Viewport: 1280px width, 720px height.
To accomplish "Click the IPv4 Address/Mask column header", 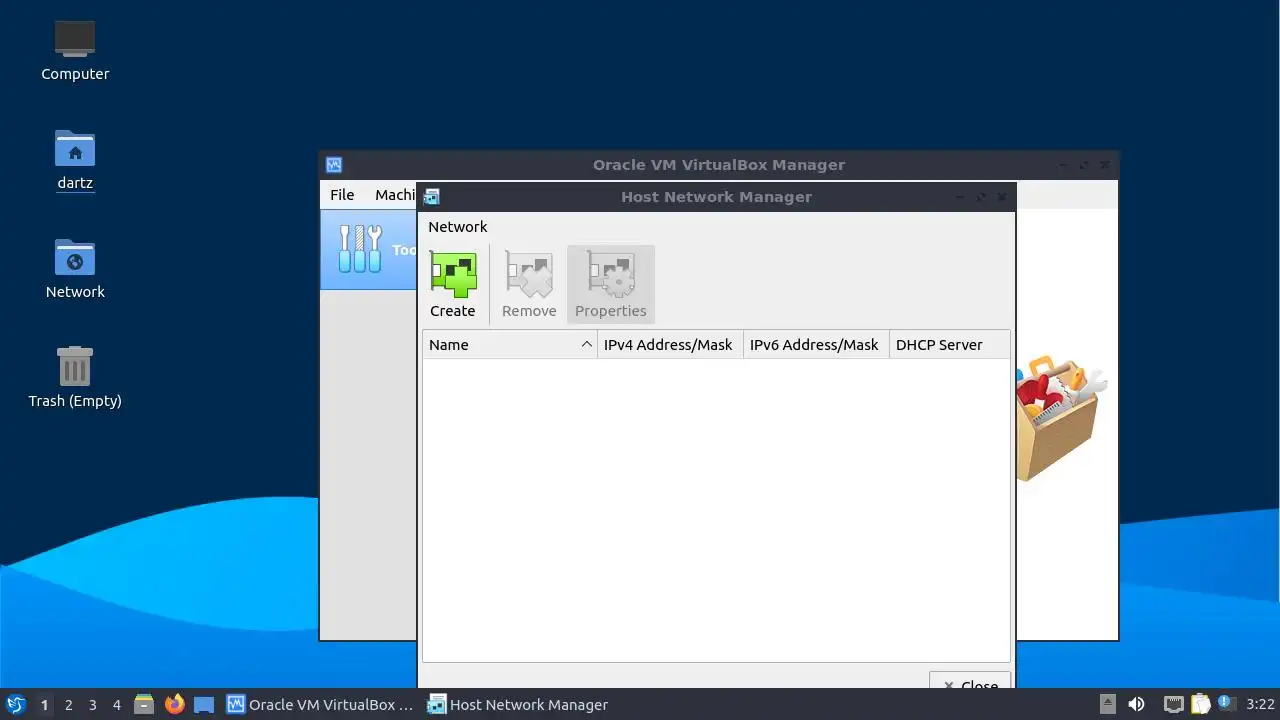I will pyautogui.click(x=670, y=345).
